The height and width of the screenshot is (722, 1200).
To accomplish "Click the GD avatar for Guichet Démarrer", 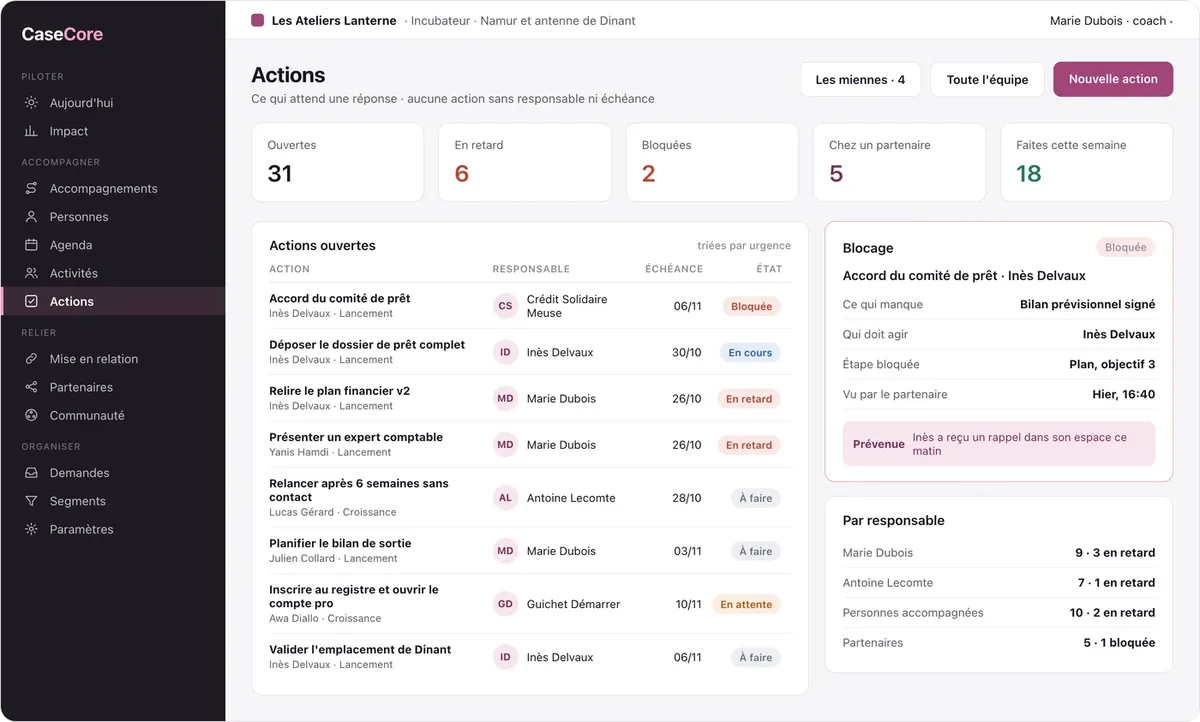I will (505, 604).
